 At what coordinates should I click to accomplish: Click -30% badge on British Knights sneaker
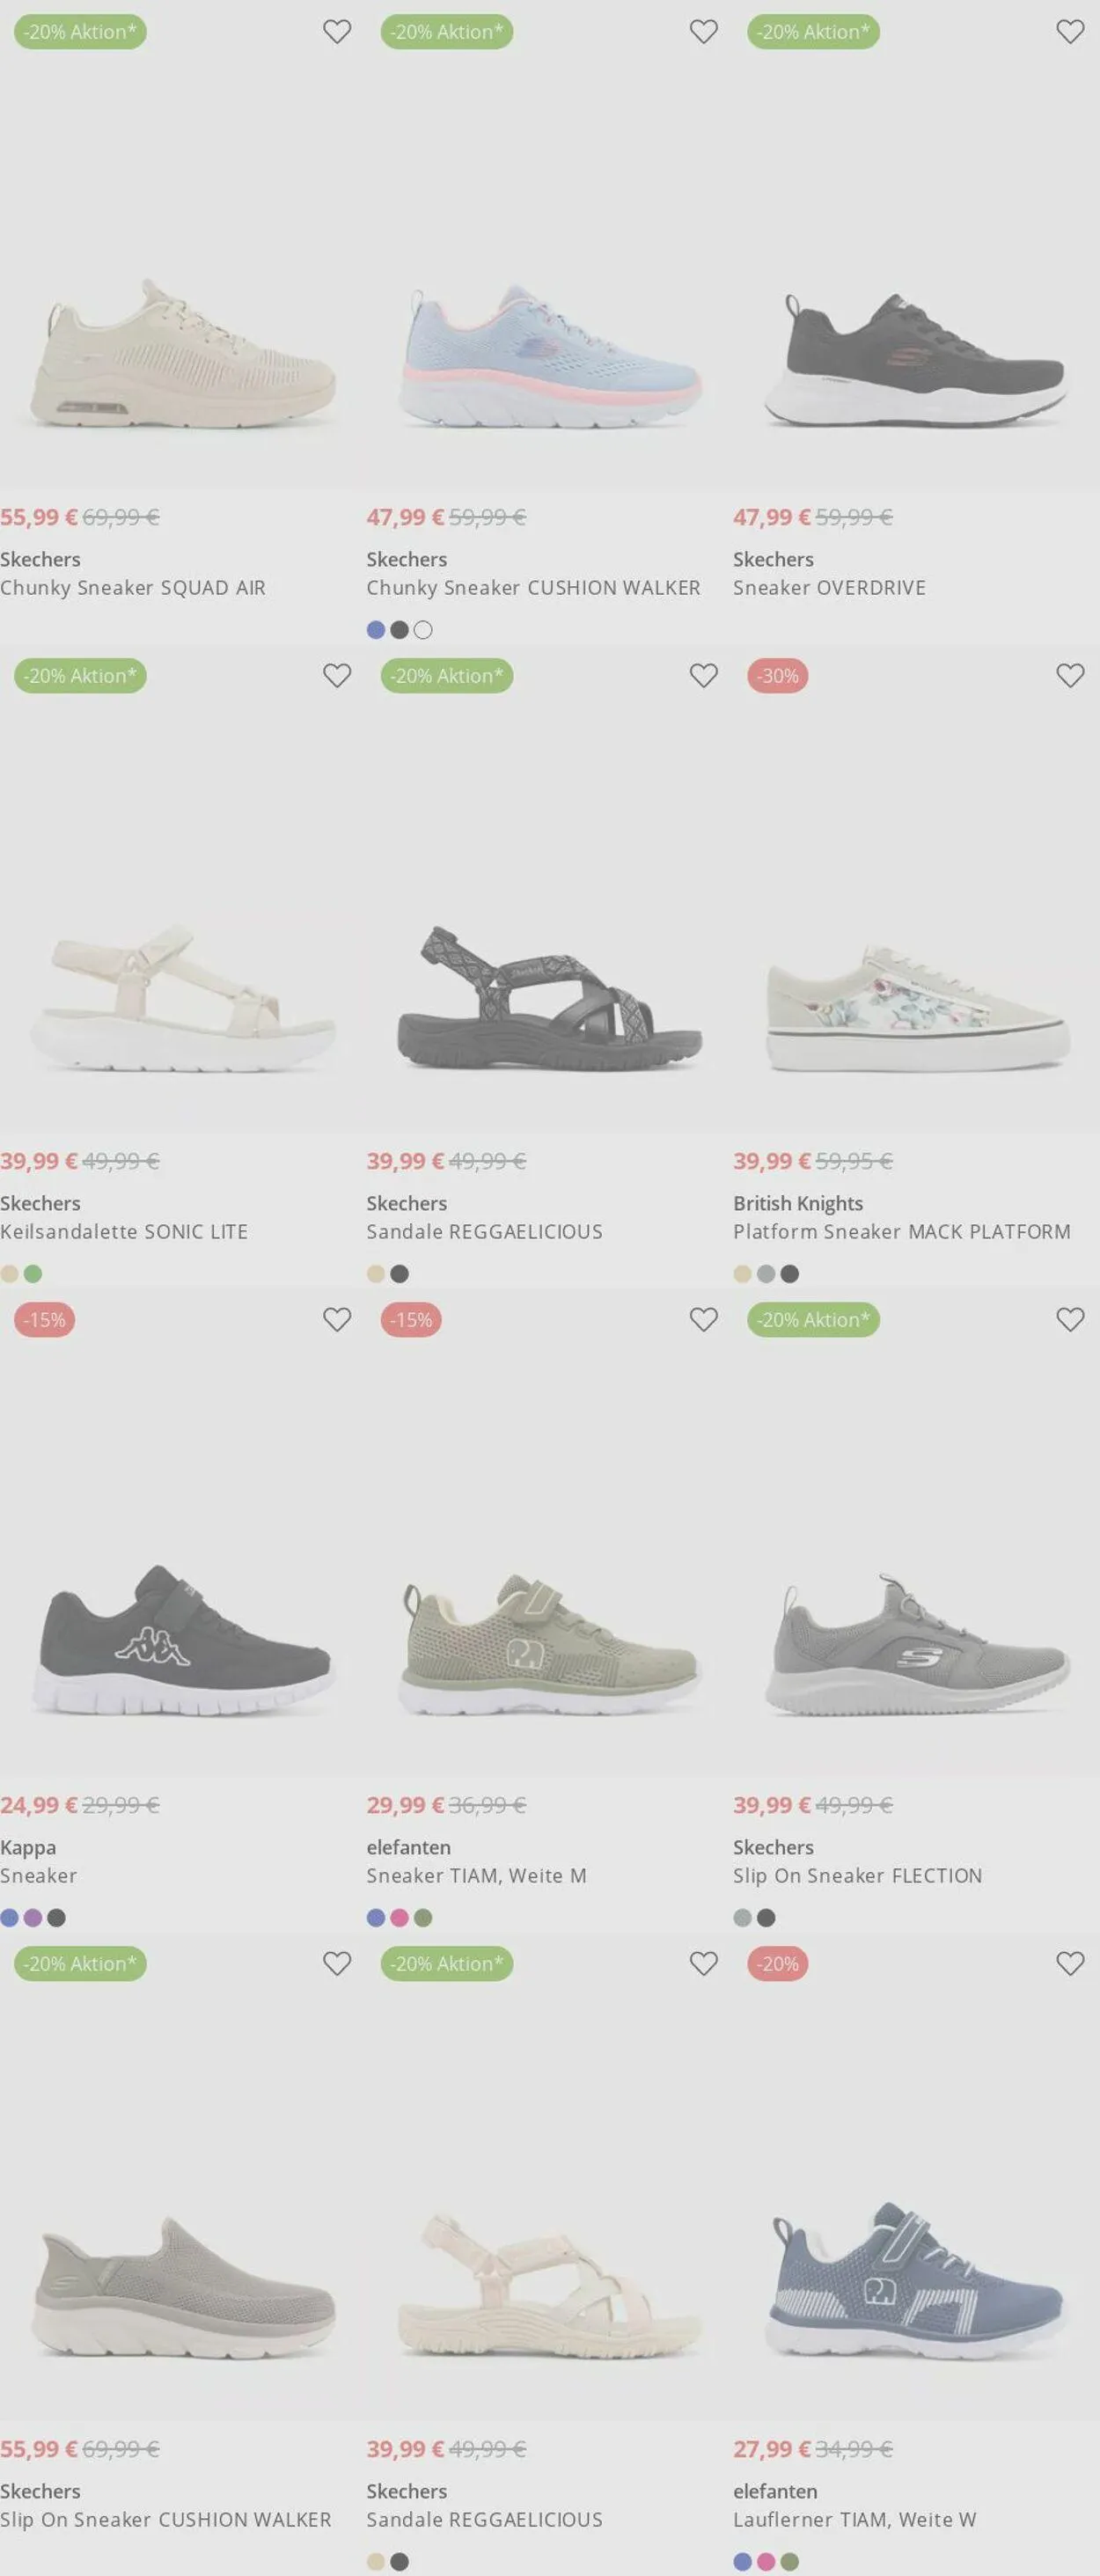(777, 676)
